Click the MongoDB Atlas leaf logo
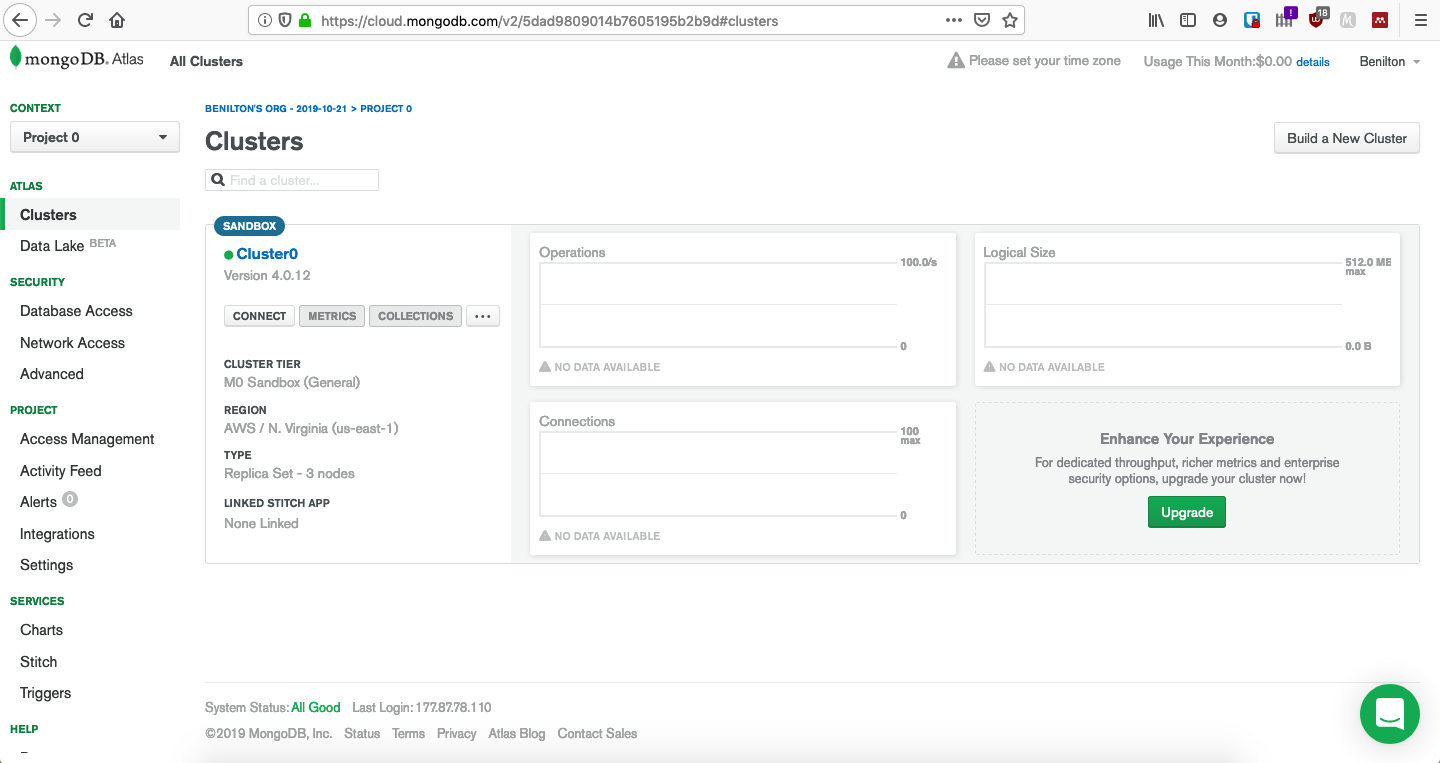Screen dimensions: 1440x763 pos(15,58)
